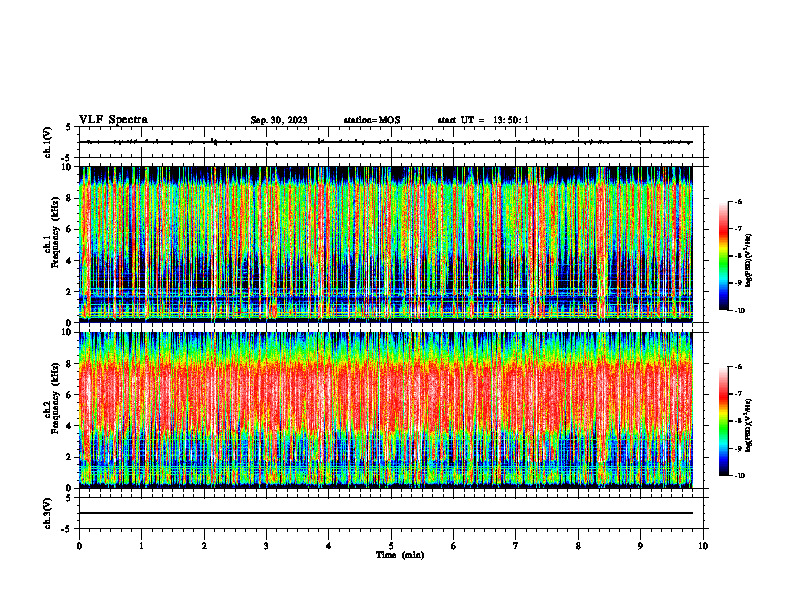
Task: Click time axis tick label '10'
Action: pos(703,546)
